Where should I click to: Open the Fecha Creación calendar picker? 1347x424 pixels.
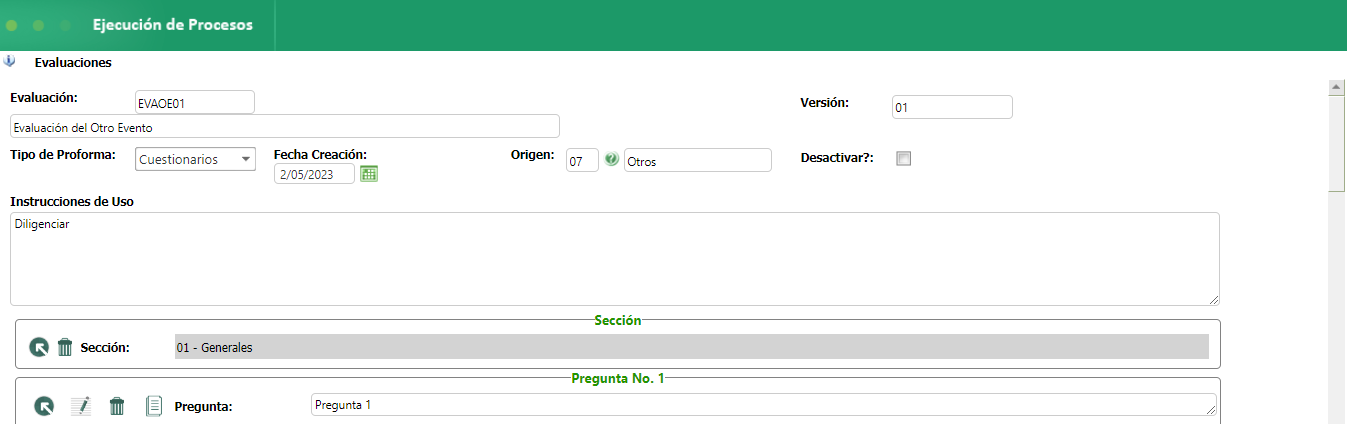pyautogui.click(x=369, y=173)
